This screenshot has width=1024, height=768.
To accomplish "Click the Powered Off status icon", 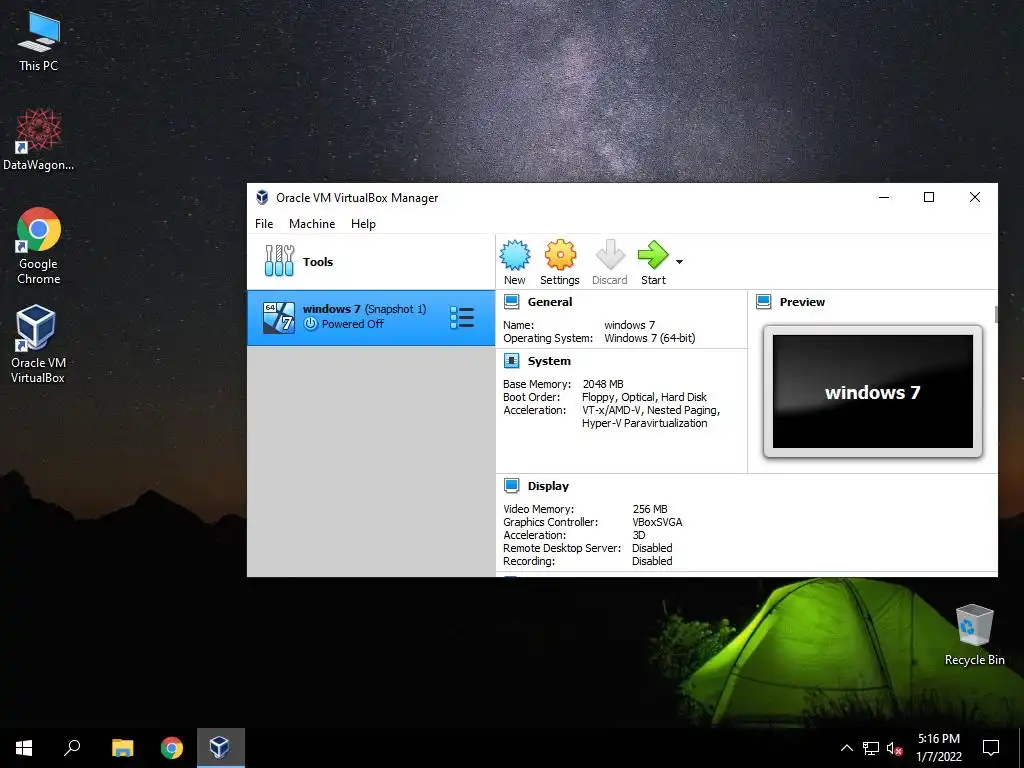I will pos(311,324).
